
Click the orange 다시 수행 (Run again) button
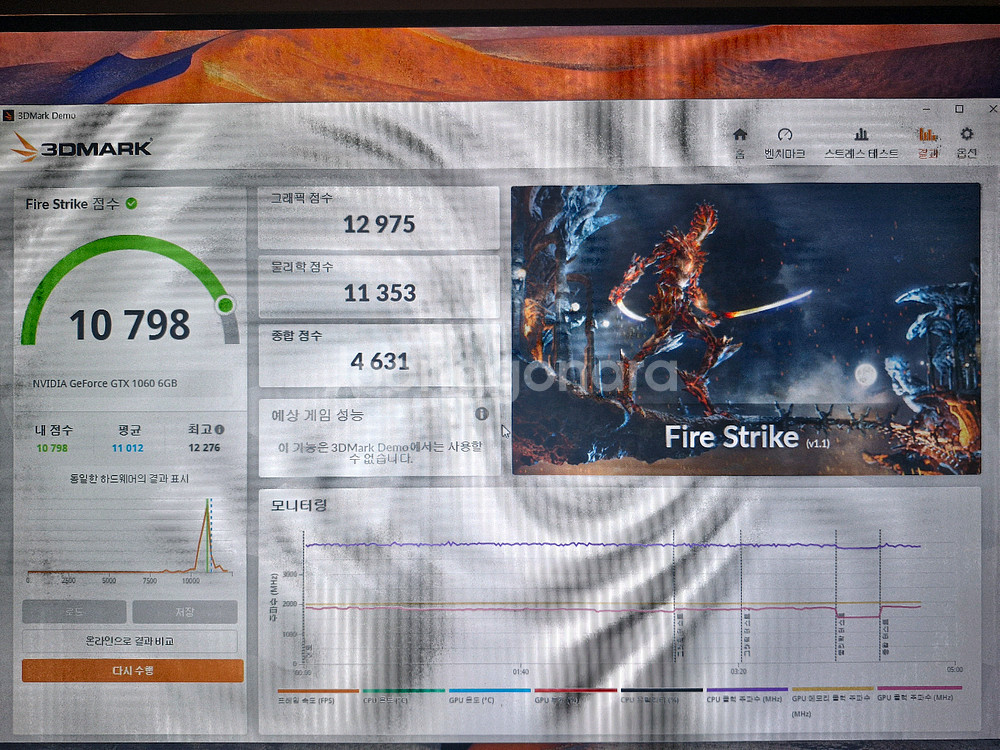[133, 671]
